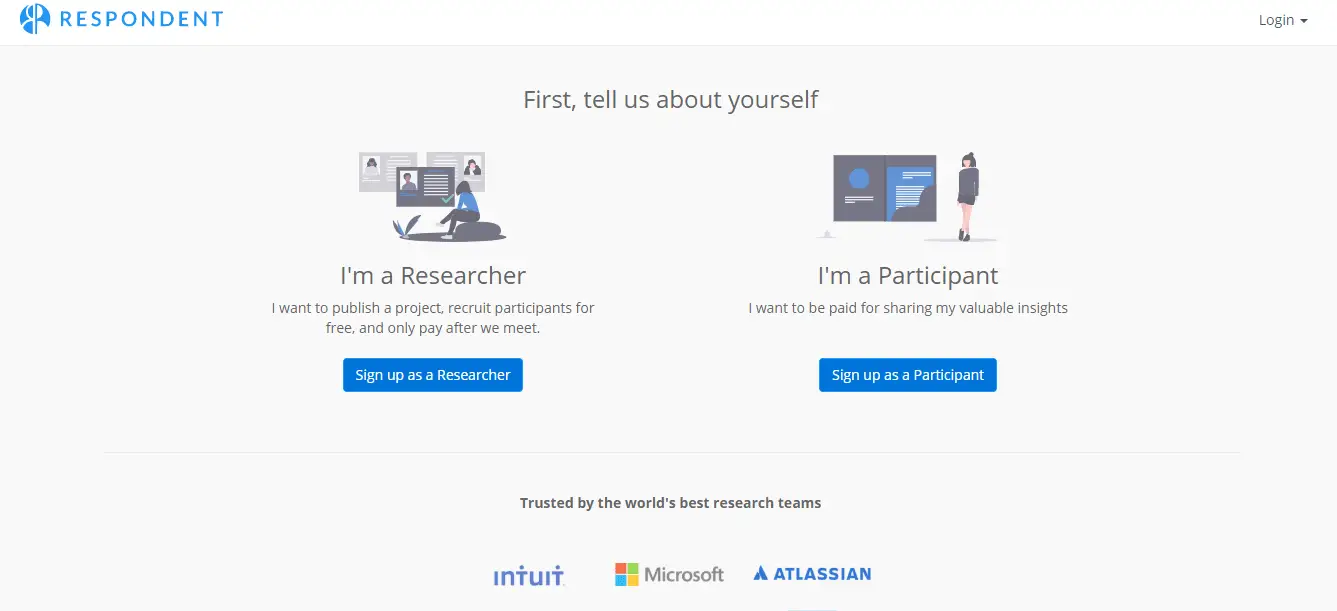The image size is (1337, 611).
Task: Select the 'I'm a Researcher' heading
Action: [433, 275]
